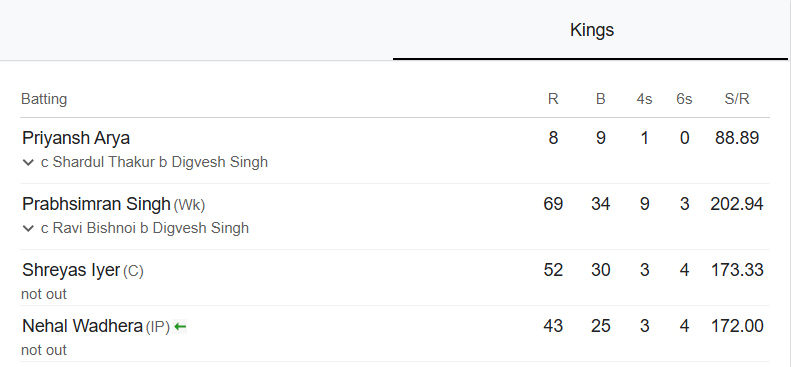Click the B balls column header
Image resolution: width=791 pixels, height=367 pixels.
600,99
